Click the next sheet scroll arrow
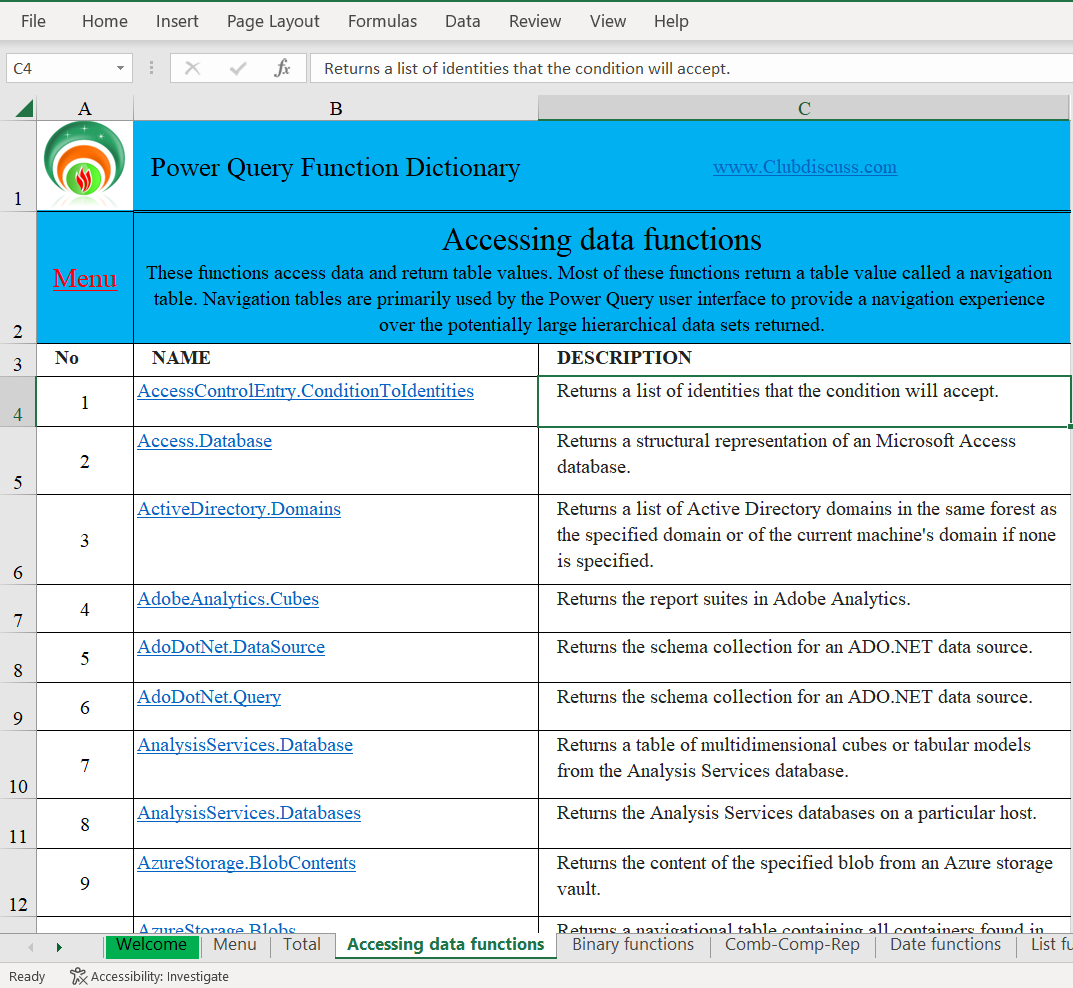This screenshot has width=1073, height=988. click(59, 947)
